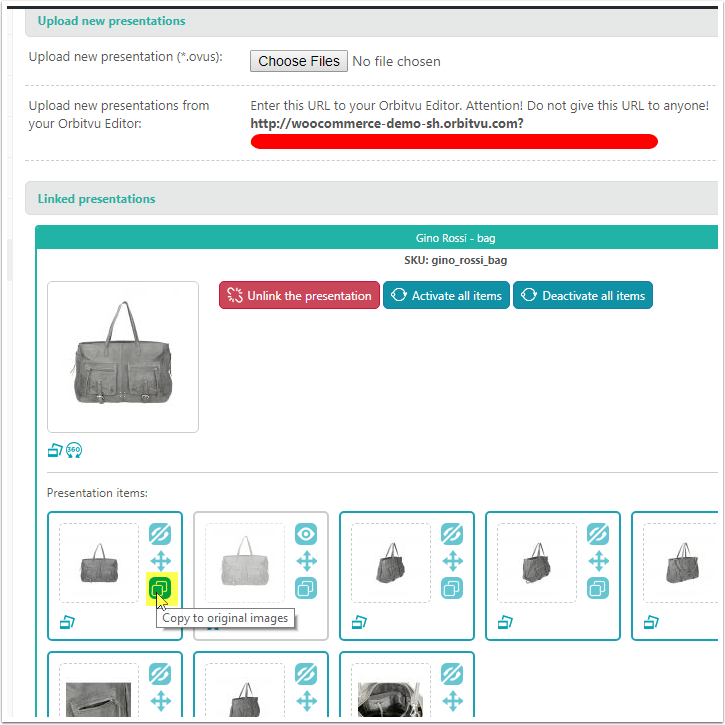The height and width of the screenshot is (725, 725).
Task: Click image-type icon under fifth presentation item
Action: [651, 622]
